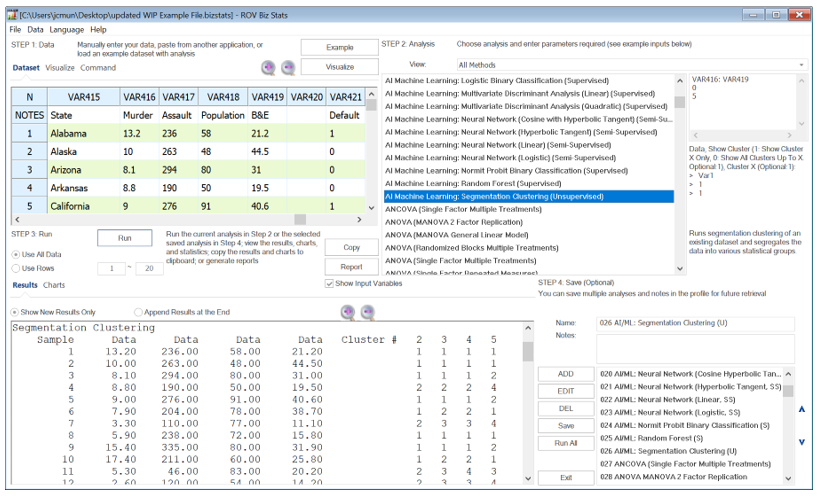This screenshot has height=499, width=822.
Task: Click the Run button
Action: pos(125,238)
